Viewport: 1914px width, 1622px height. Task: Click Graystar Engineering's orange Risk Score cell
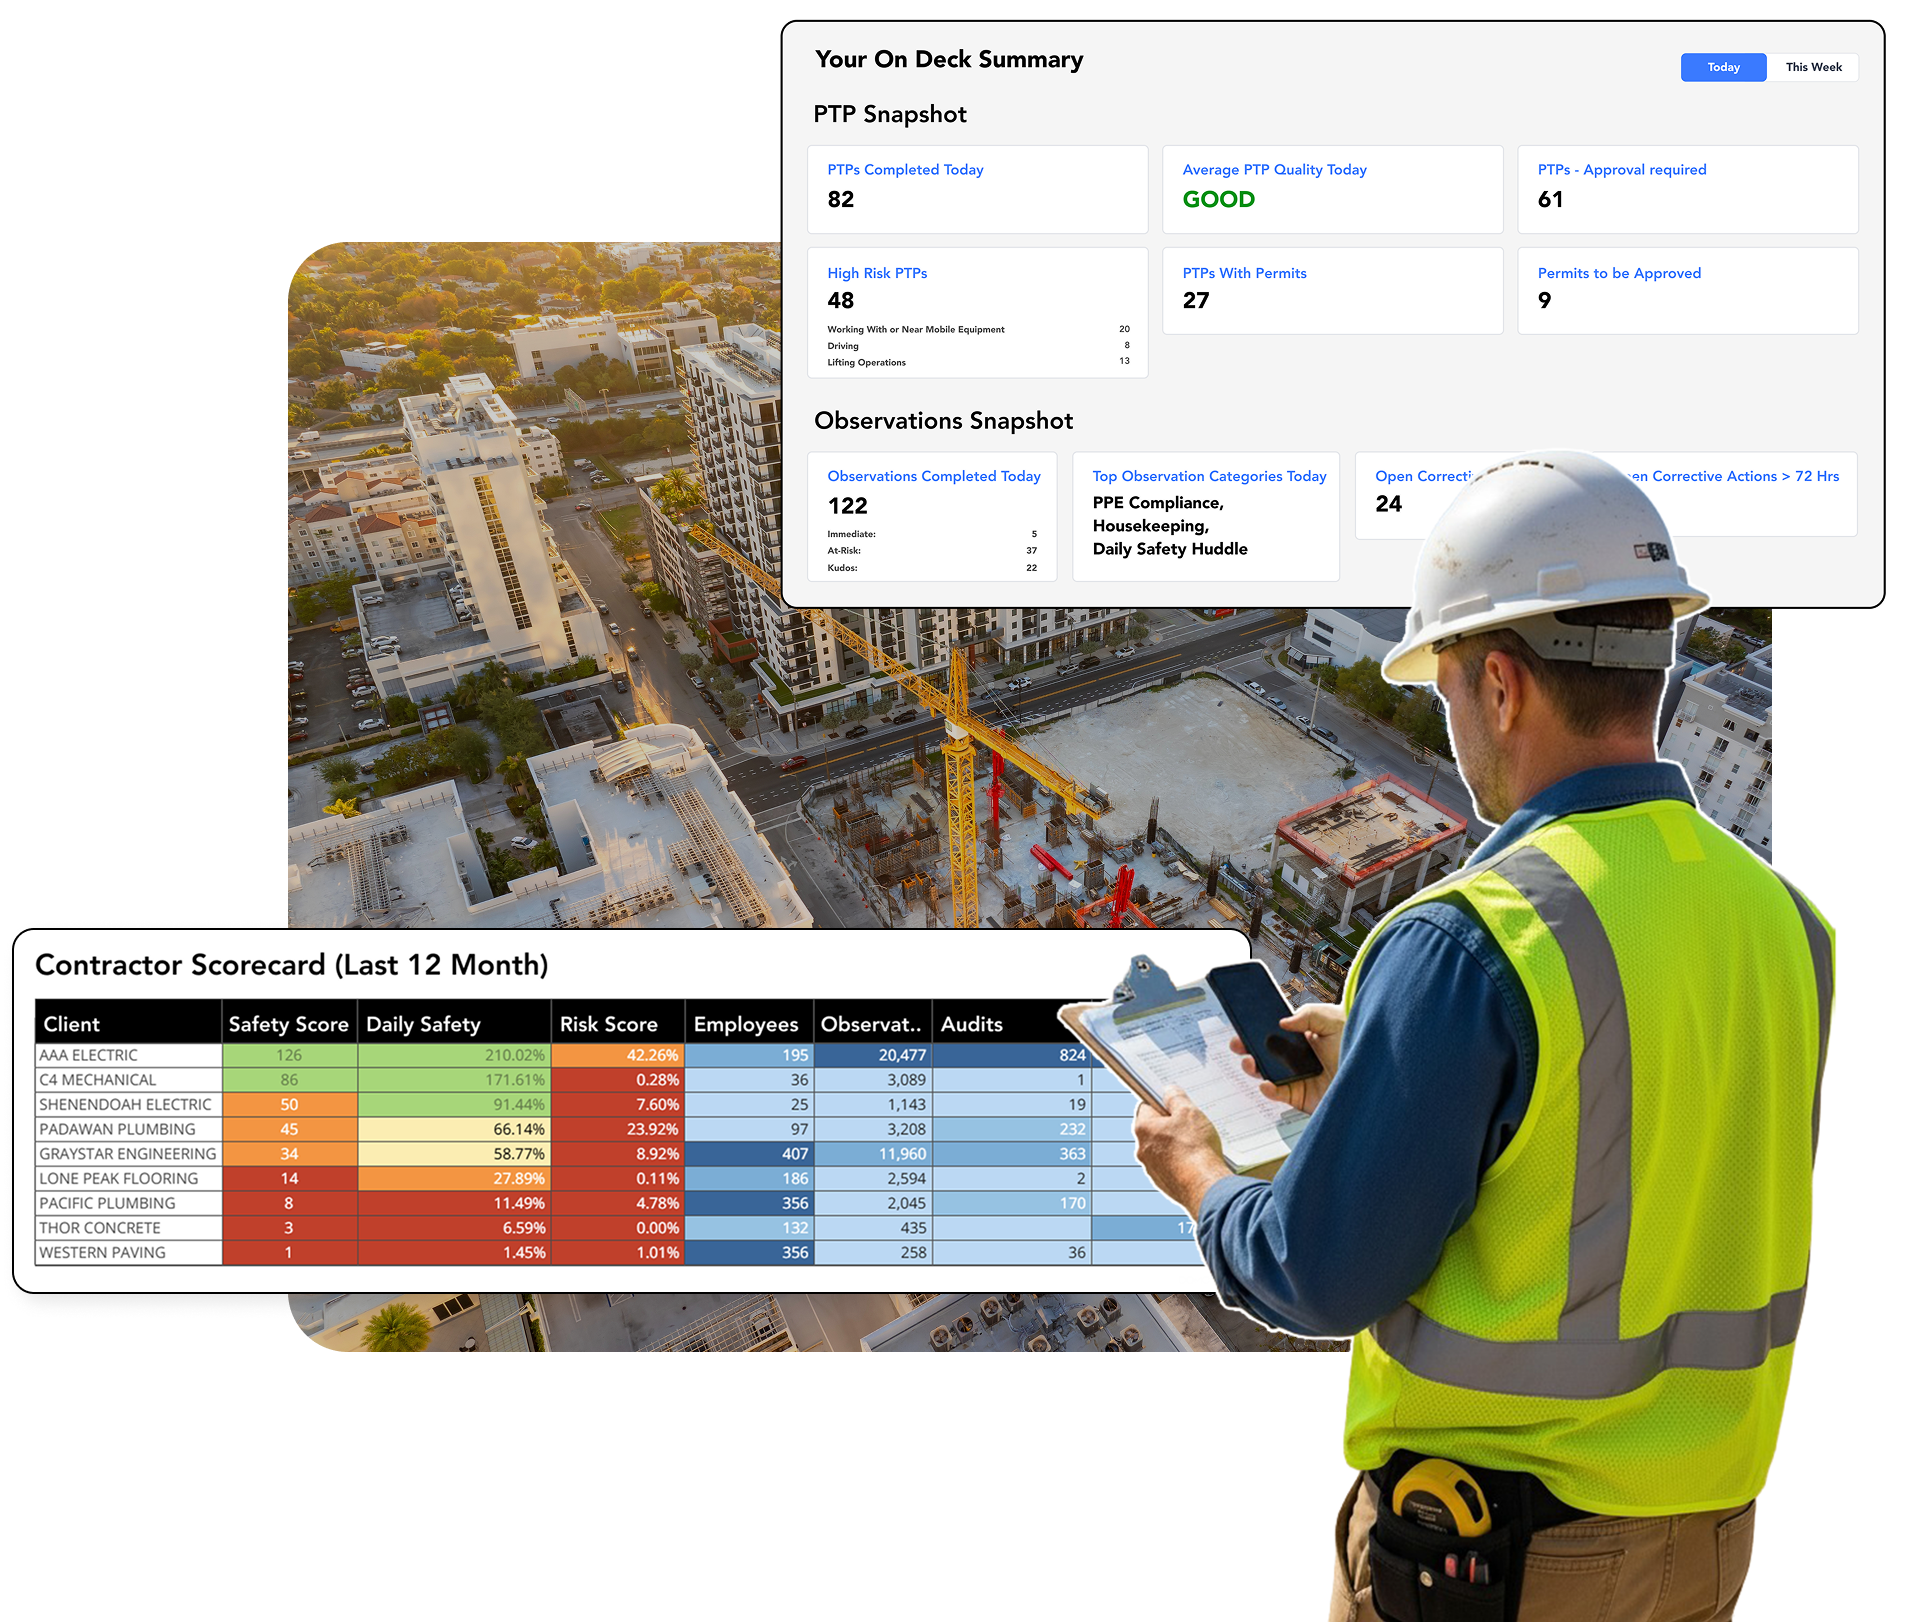(617, 1154)
